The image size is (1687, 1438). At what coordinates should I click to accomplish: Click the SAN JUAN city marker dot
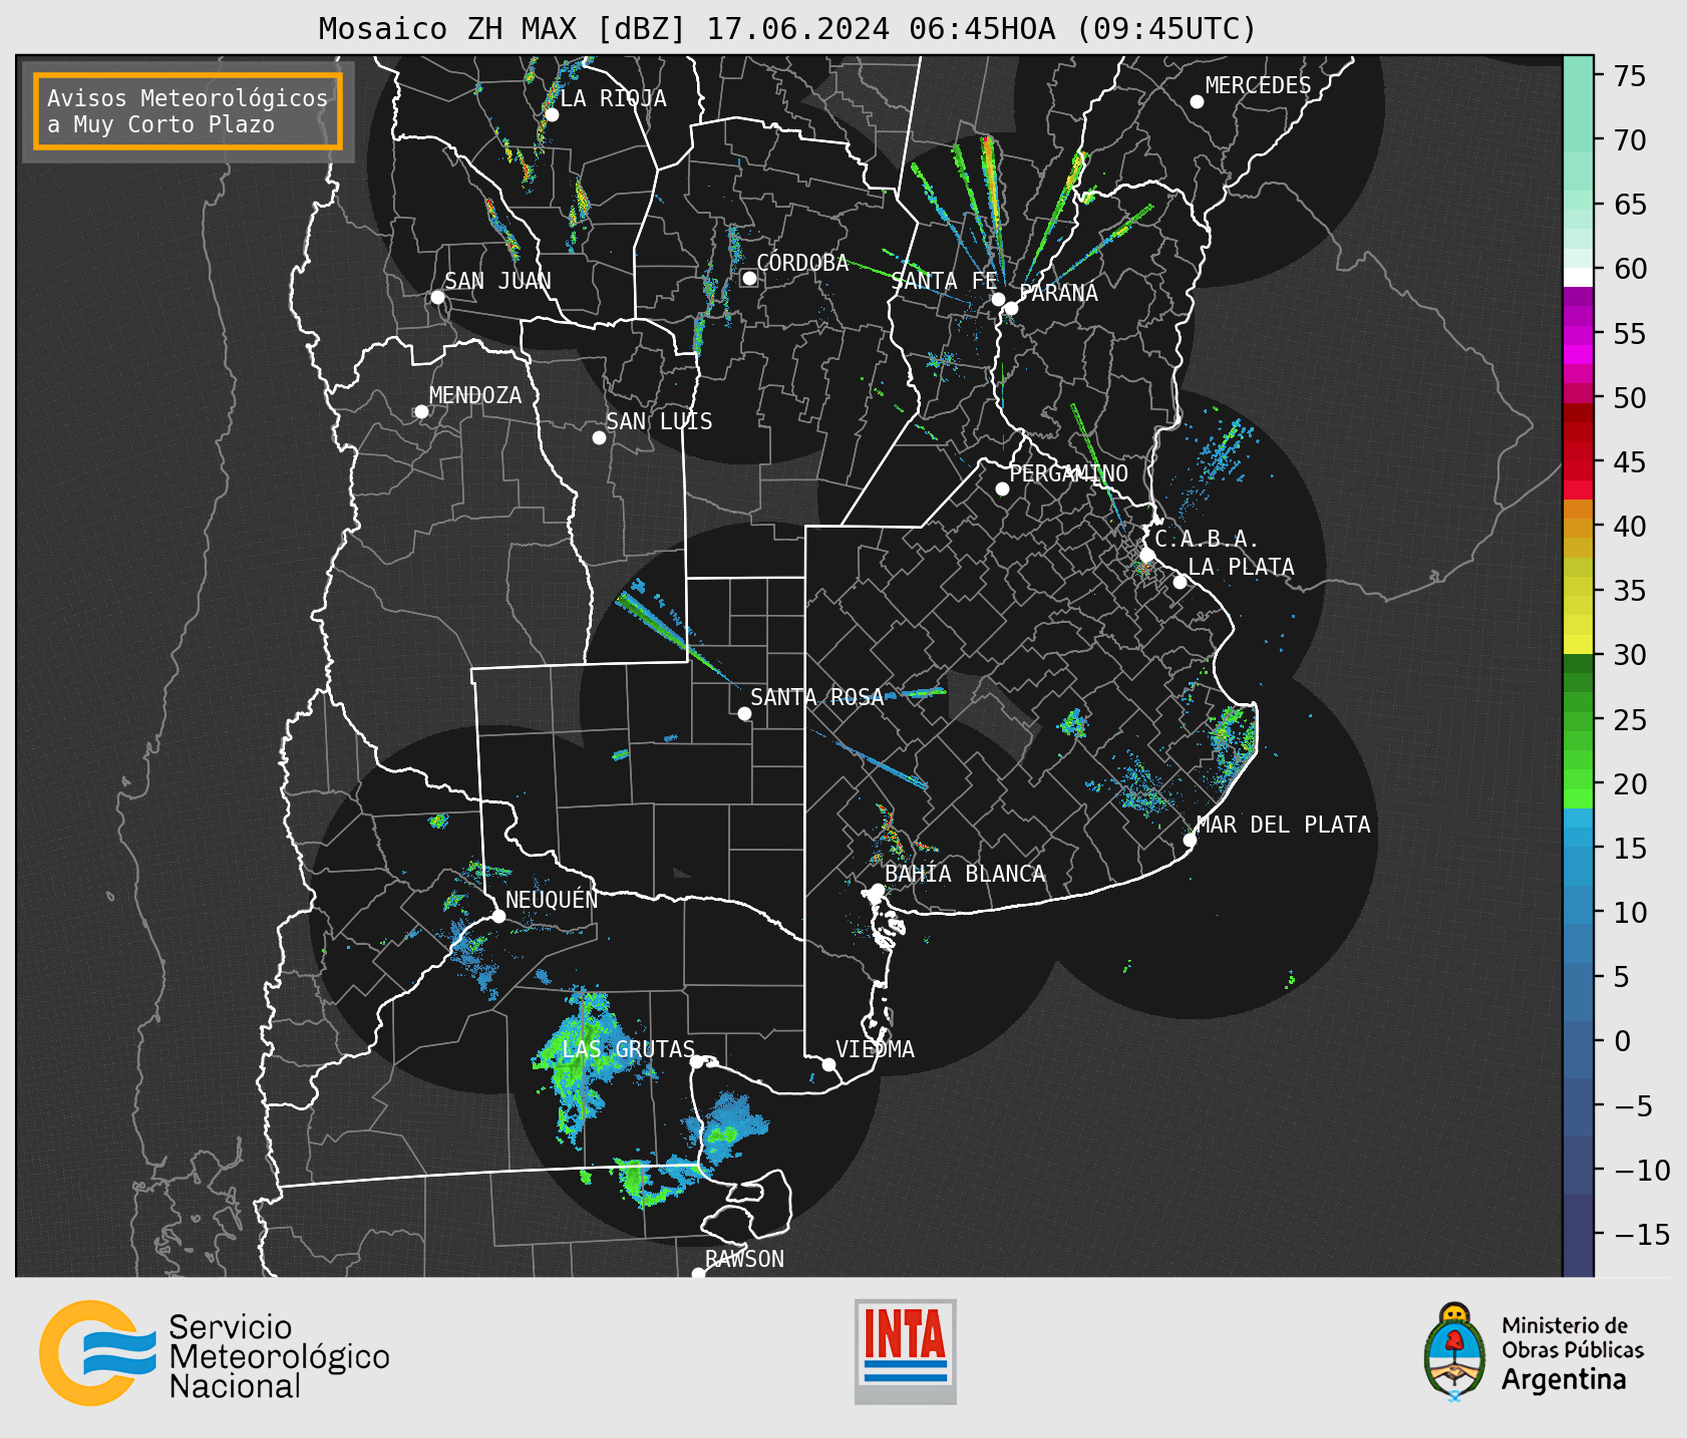(437, 297)
